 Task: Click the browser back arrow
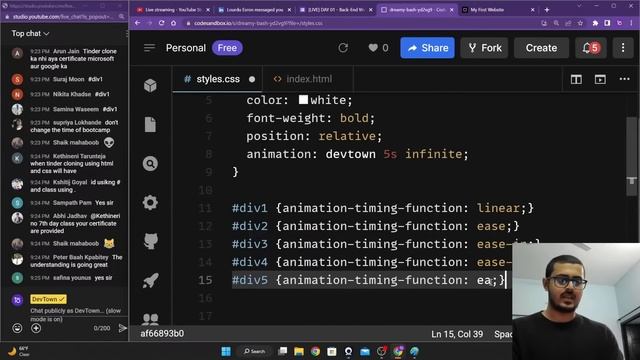[138, 23]
